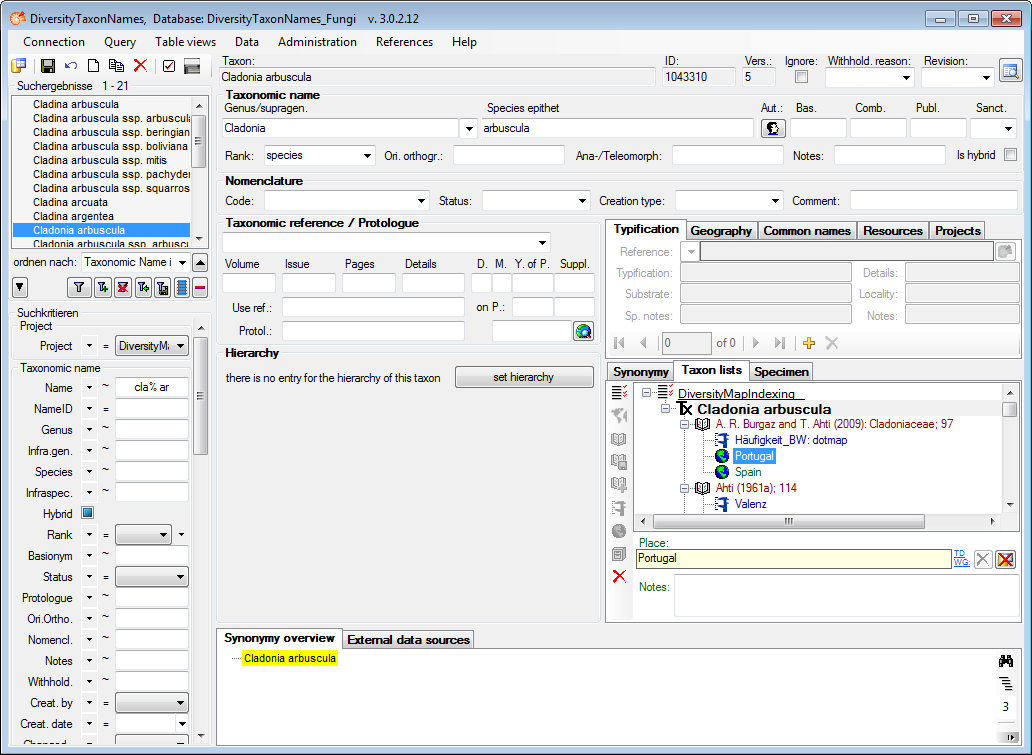Open the author lookup icon next to Aut.
Viewport: 1032px width, 755px height.
pos(773,128)
